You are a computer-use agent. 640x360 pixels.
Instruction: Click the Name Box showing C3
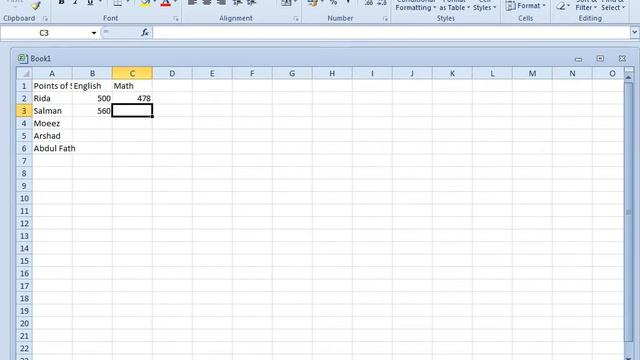pyautogui.click(x=44, y=33)
